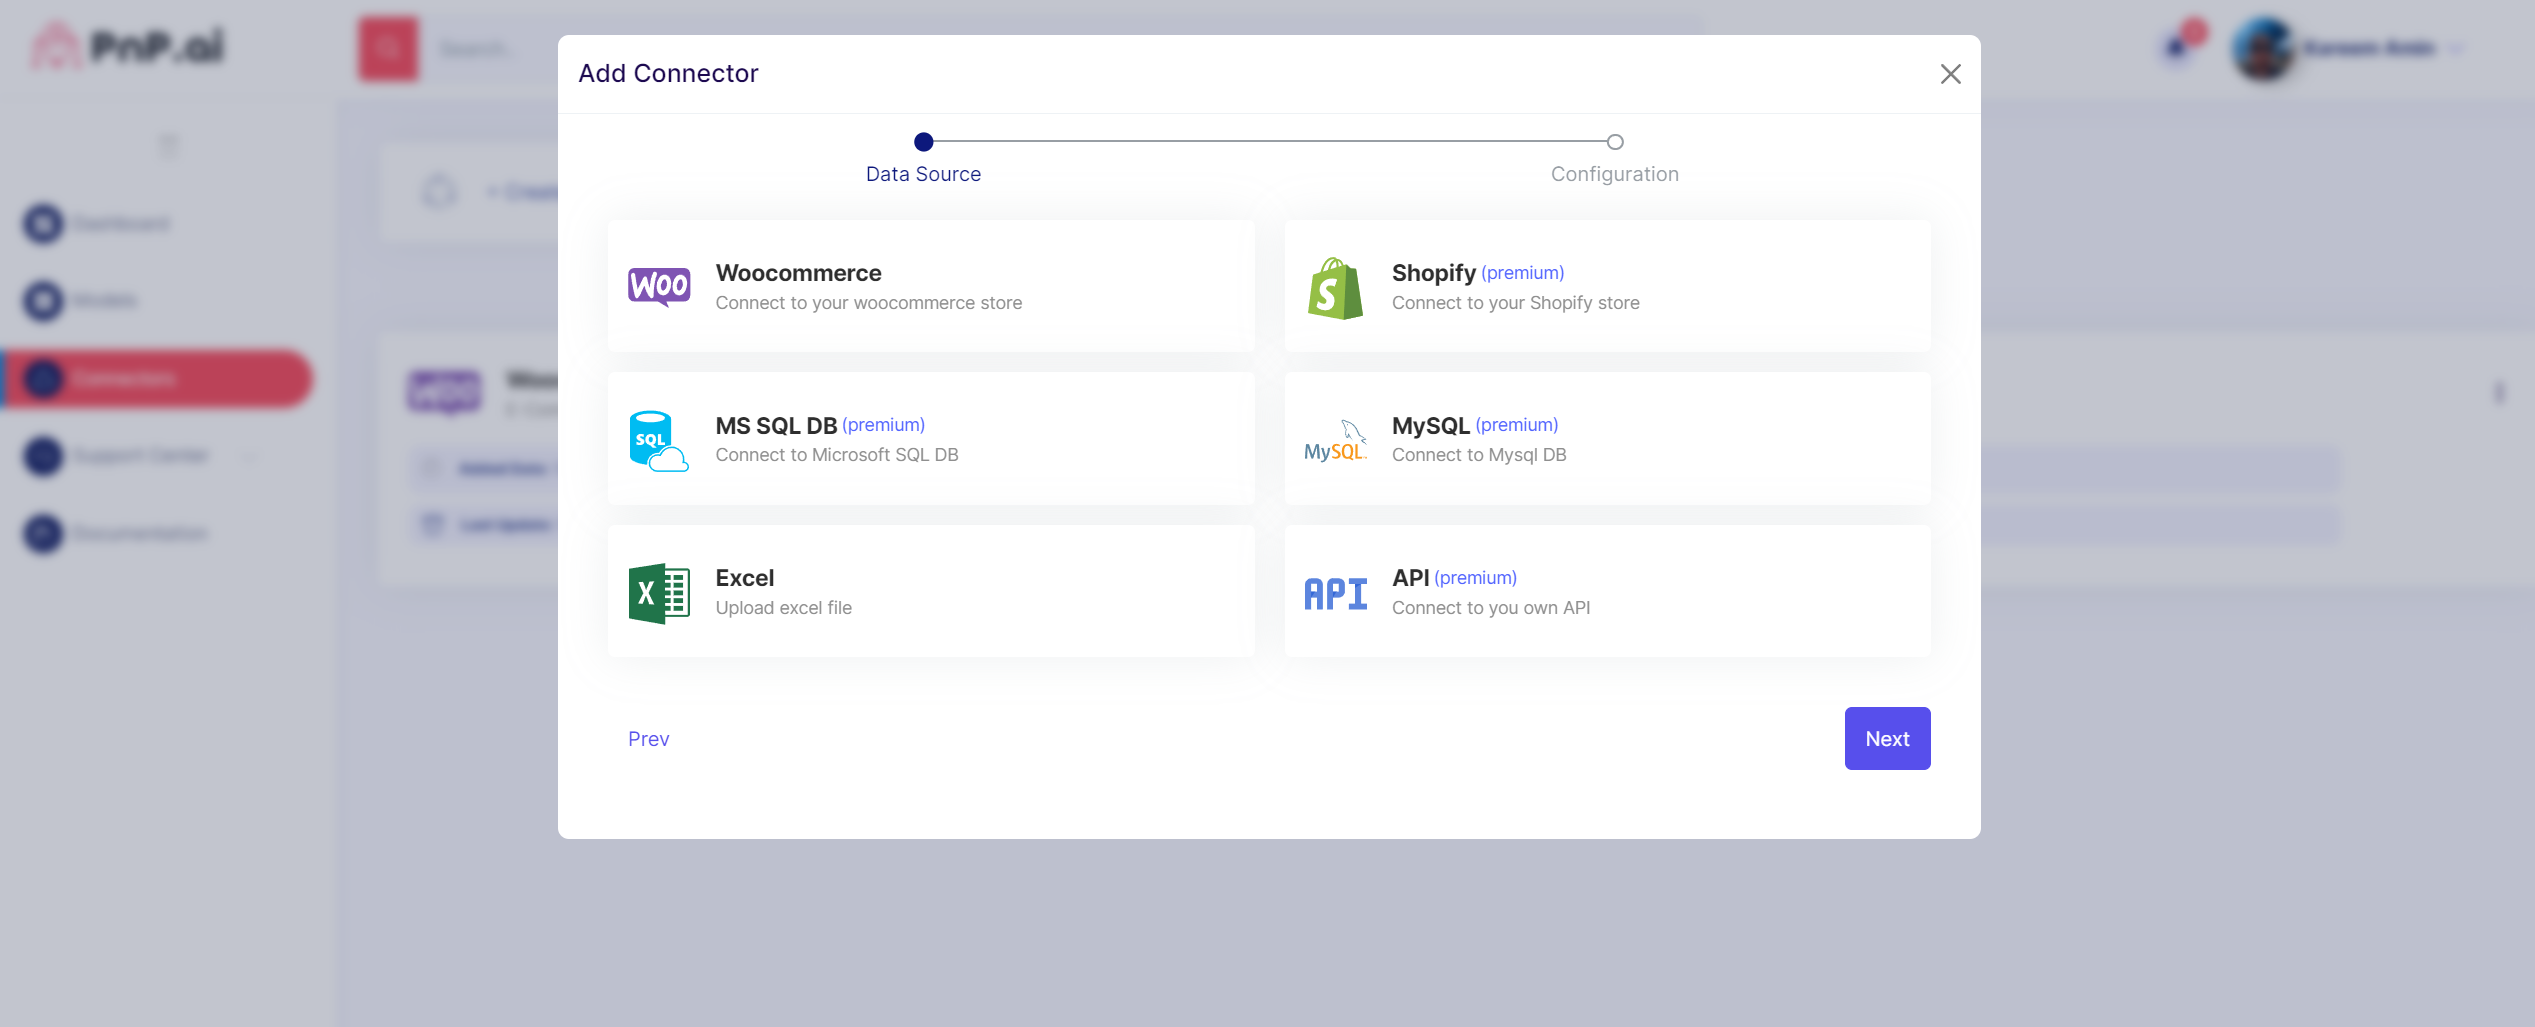Screen dimensions: 2535x1027
Task: Click the premium tag beside MySQL
Action: pos(1517,425)
